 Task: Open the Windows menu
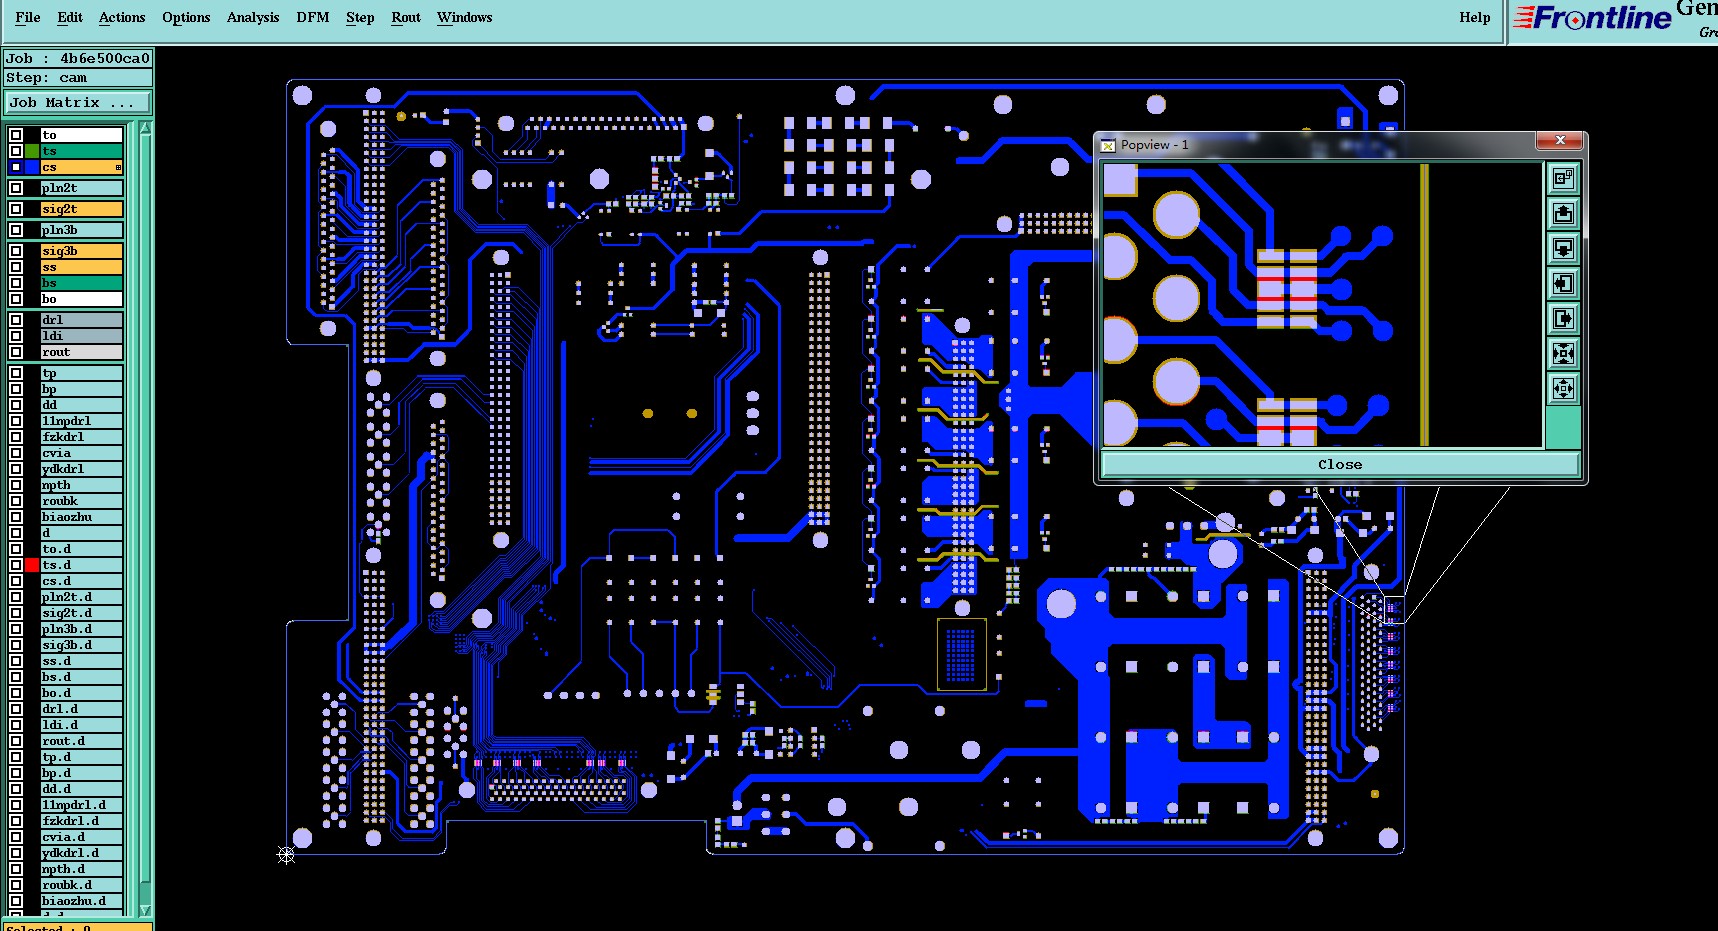tap(465, 17)
